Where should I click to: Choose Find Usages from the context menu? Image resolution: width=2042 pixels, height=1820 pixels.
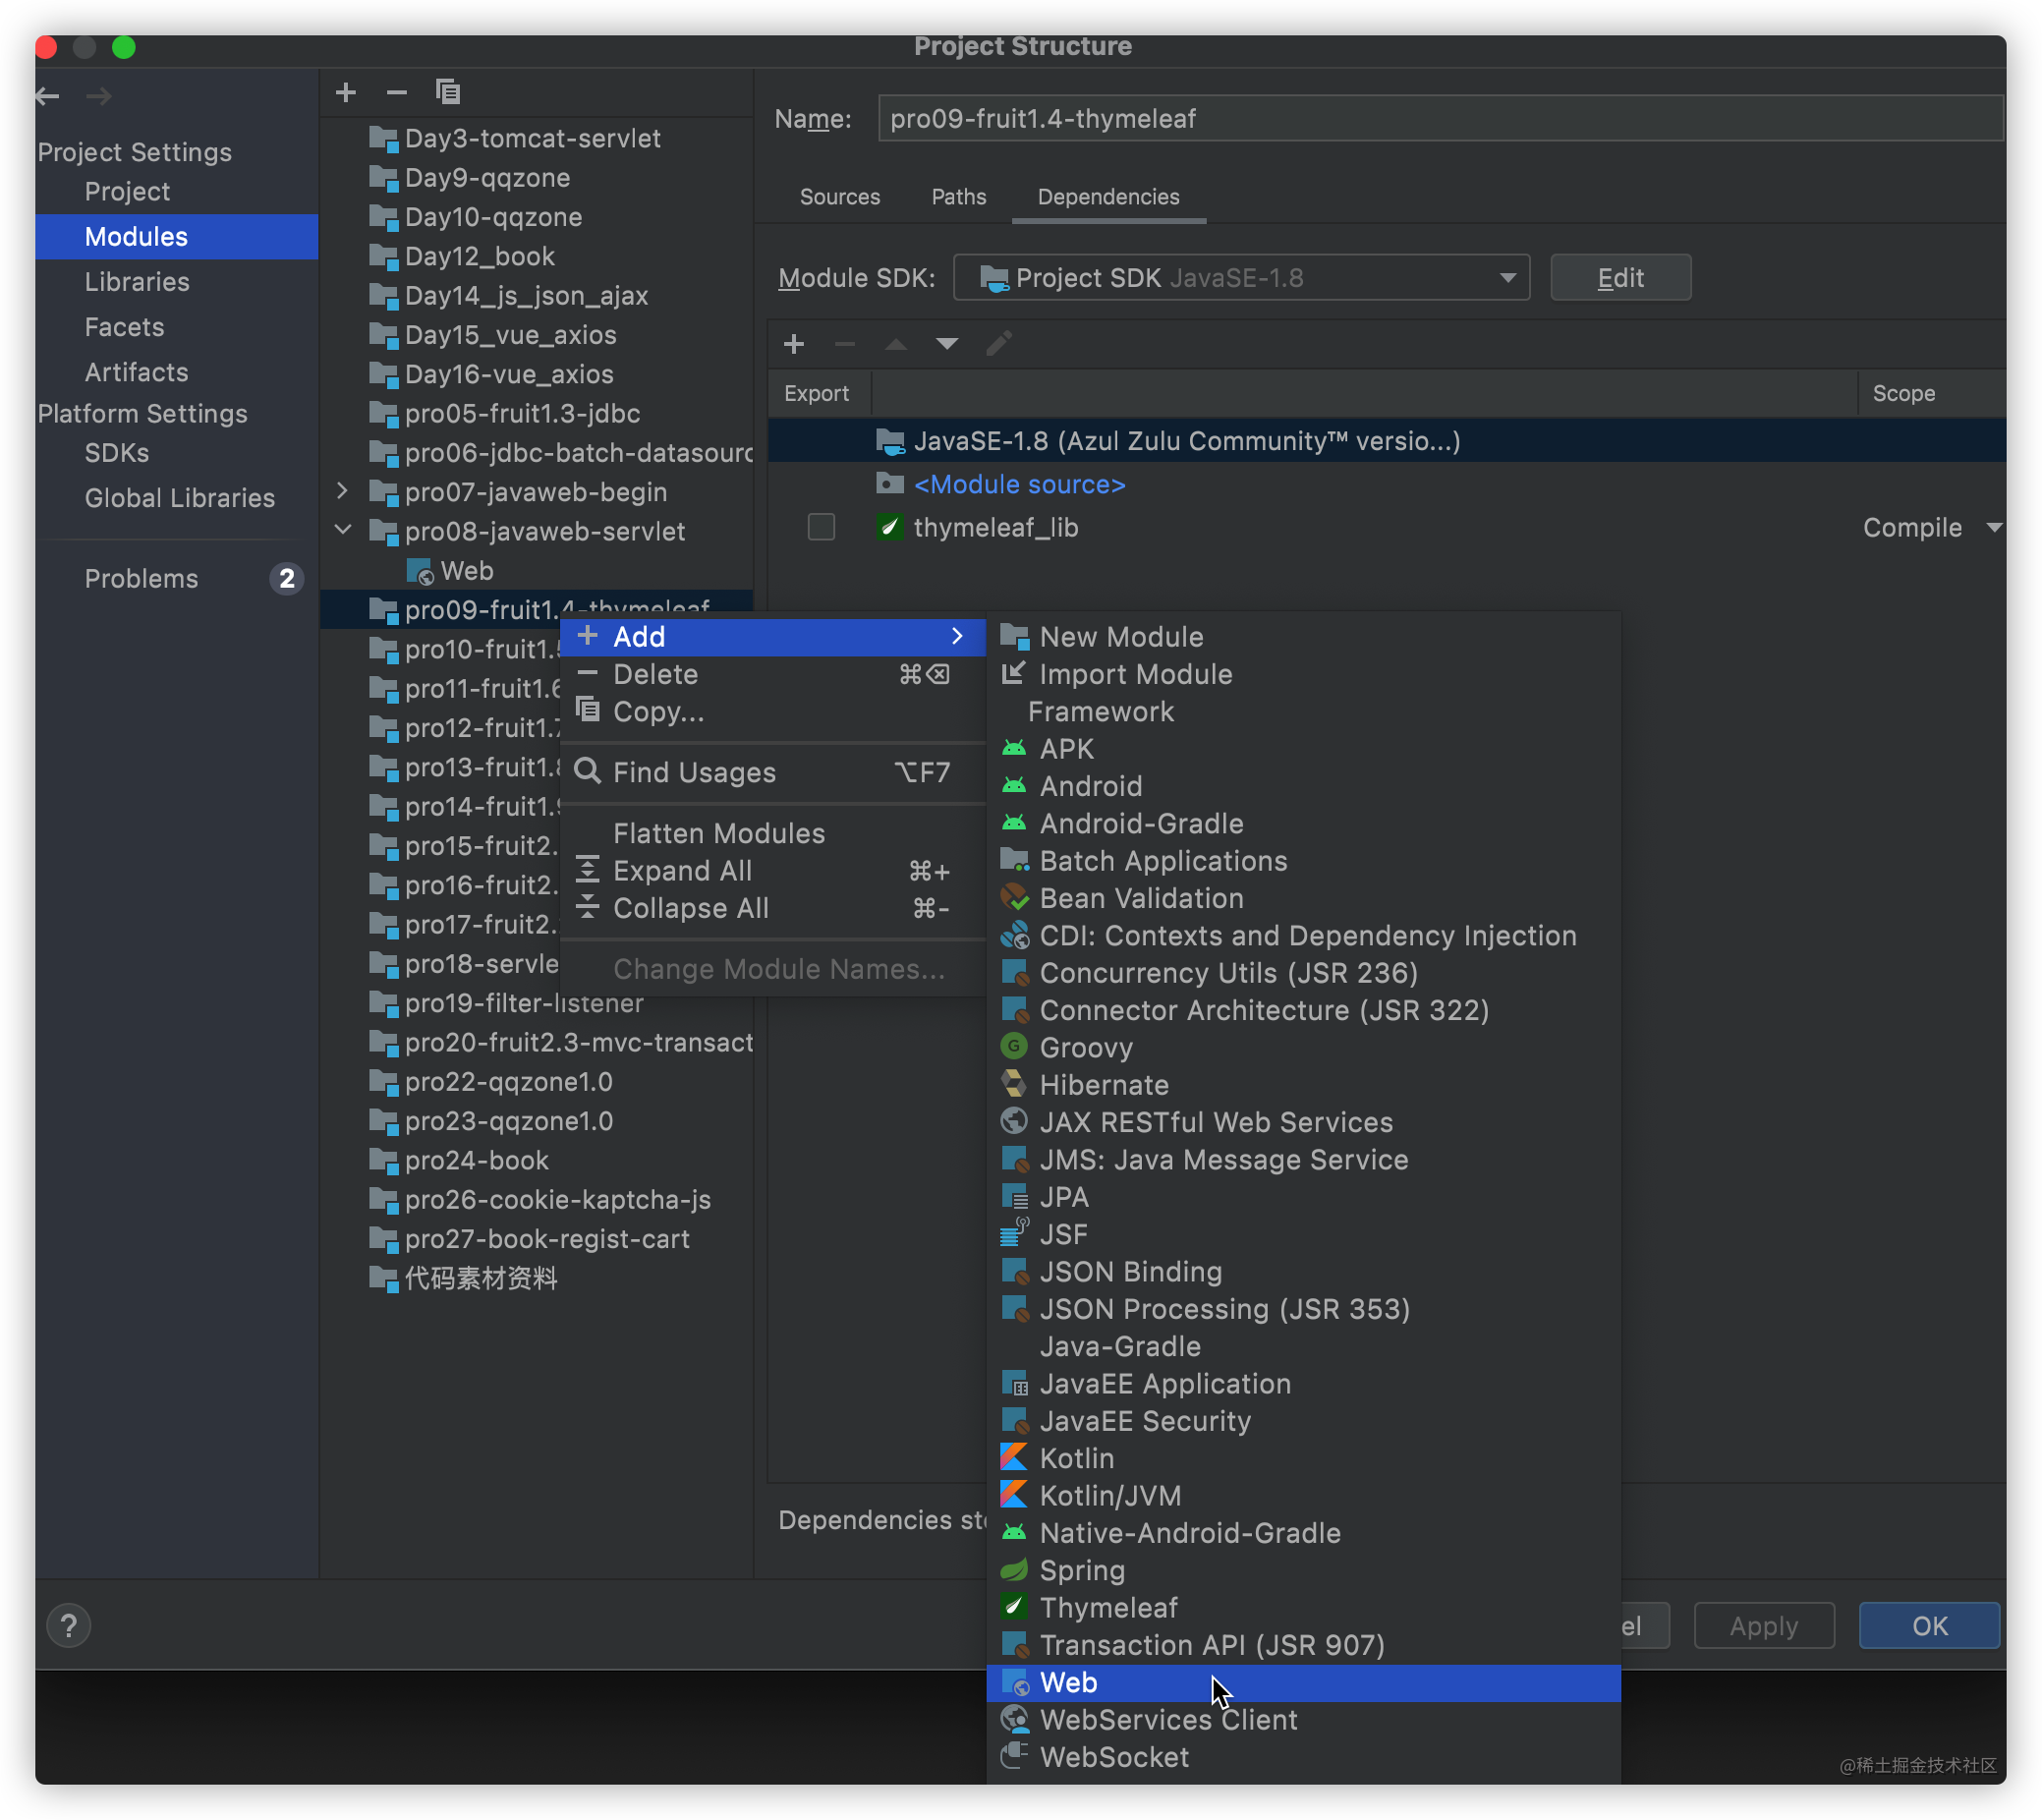[x=774, y=773]
